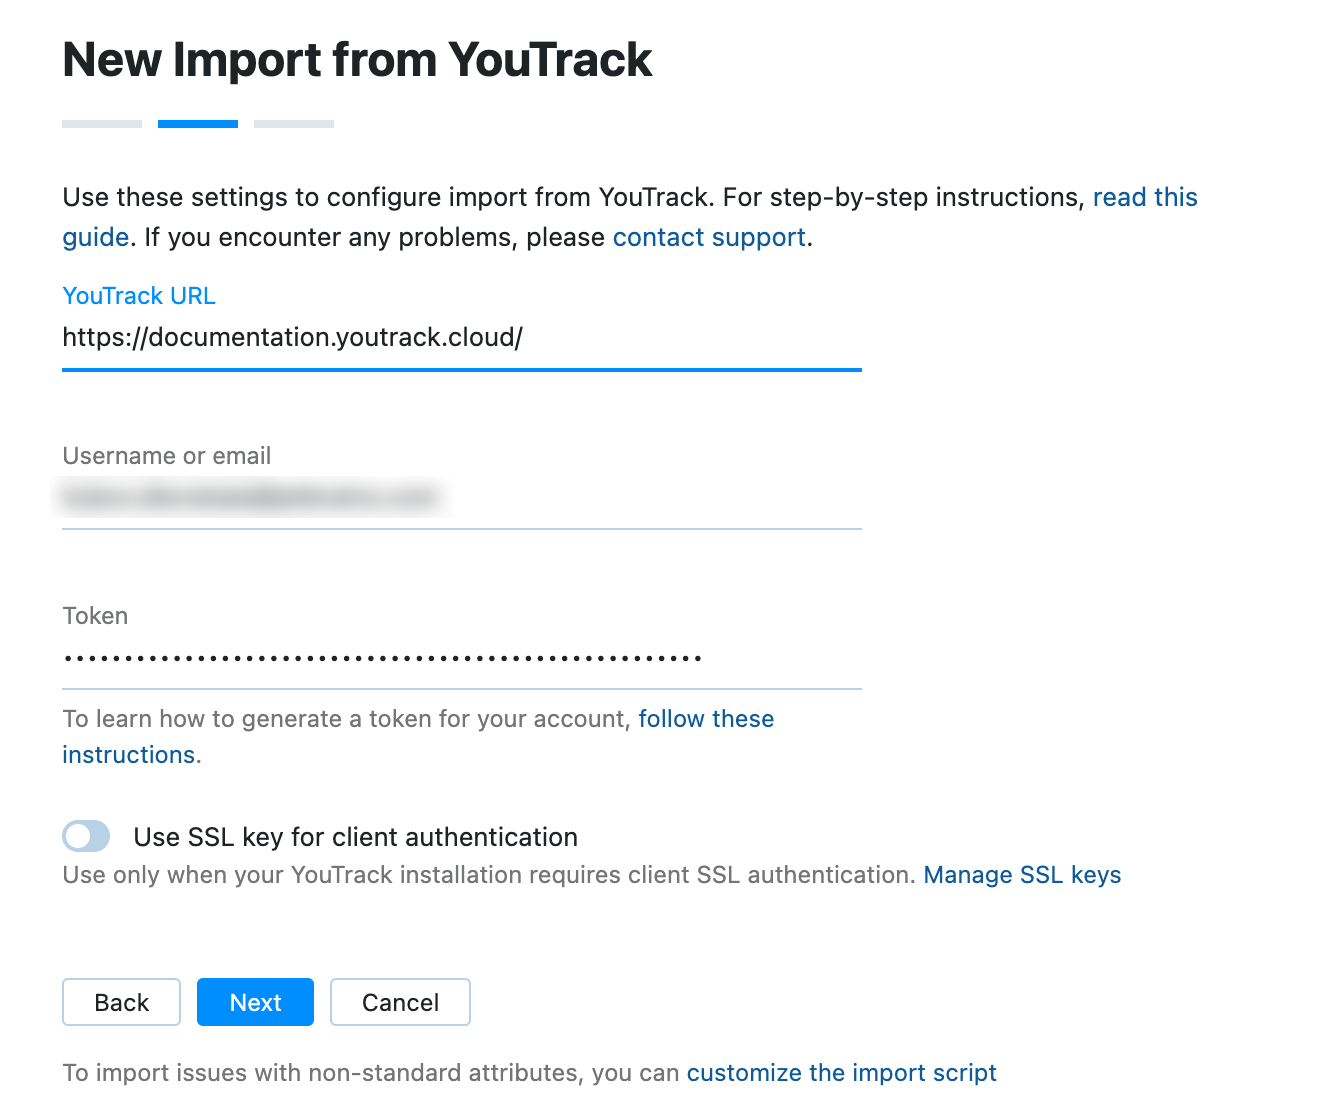
Task: Click the blue "YouTrack URL" label link
Action: pos(139,295)
